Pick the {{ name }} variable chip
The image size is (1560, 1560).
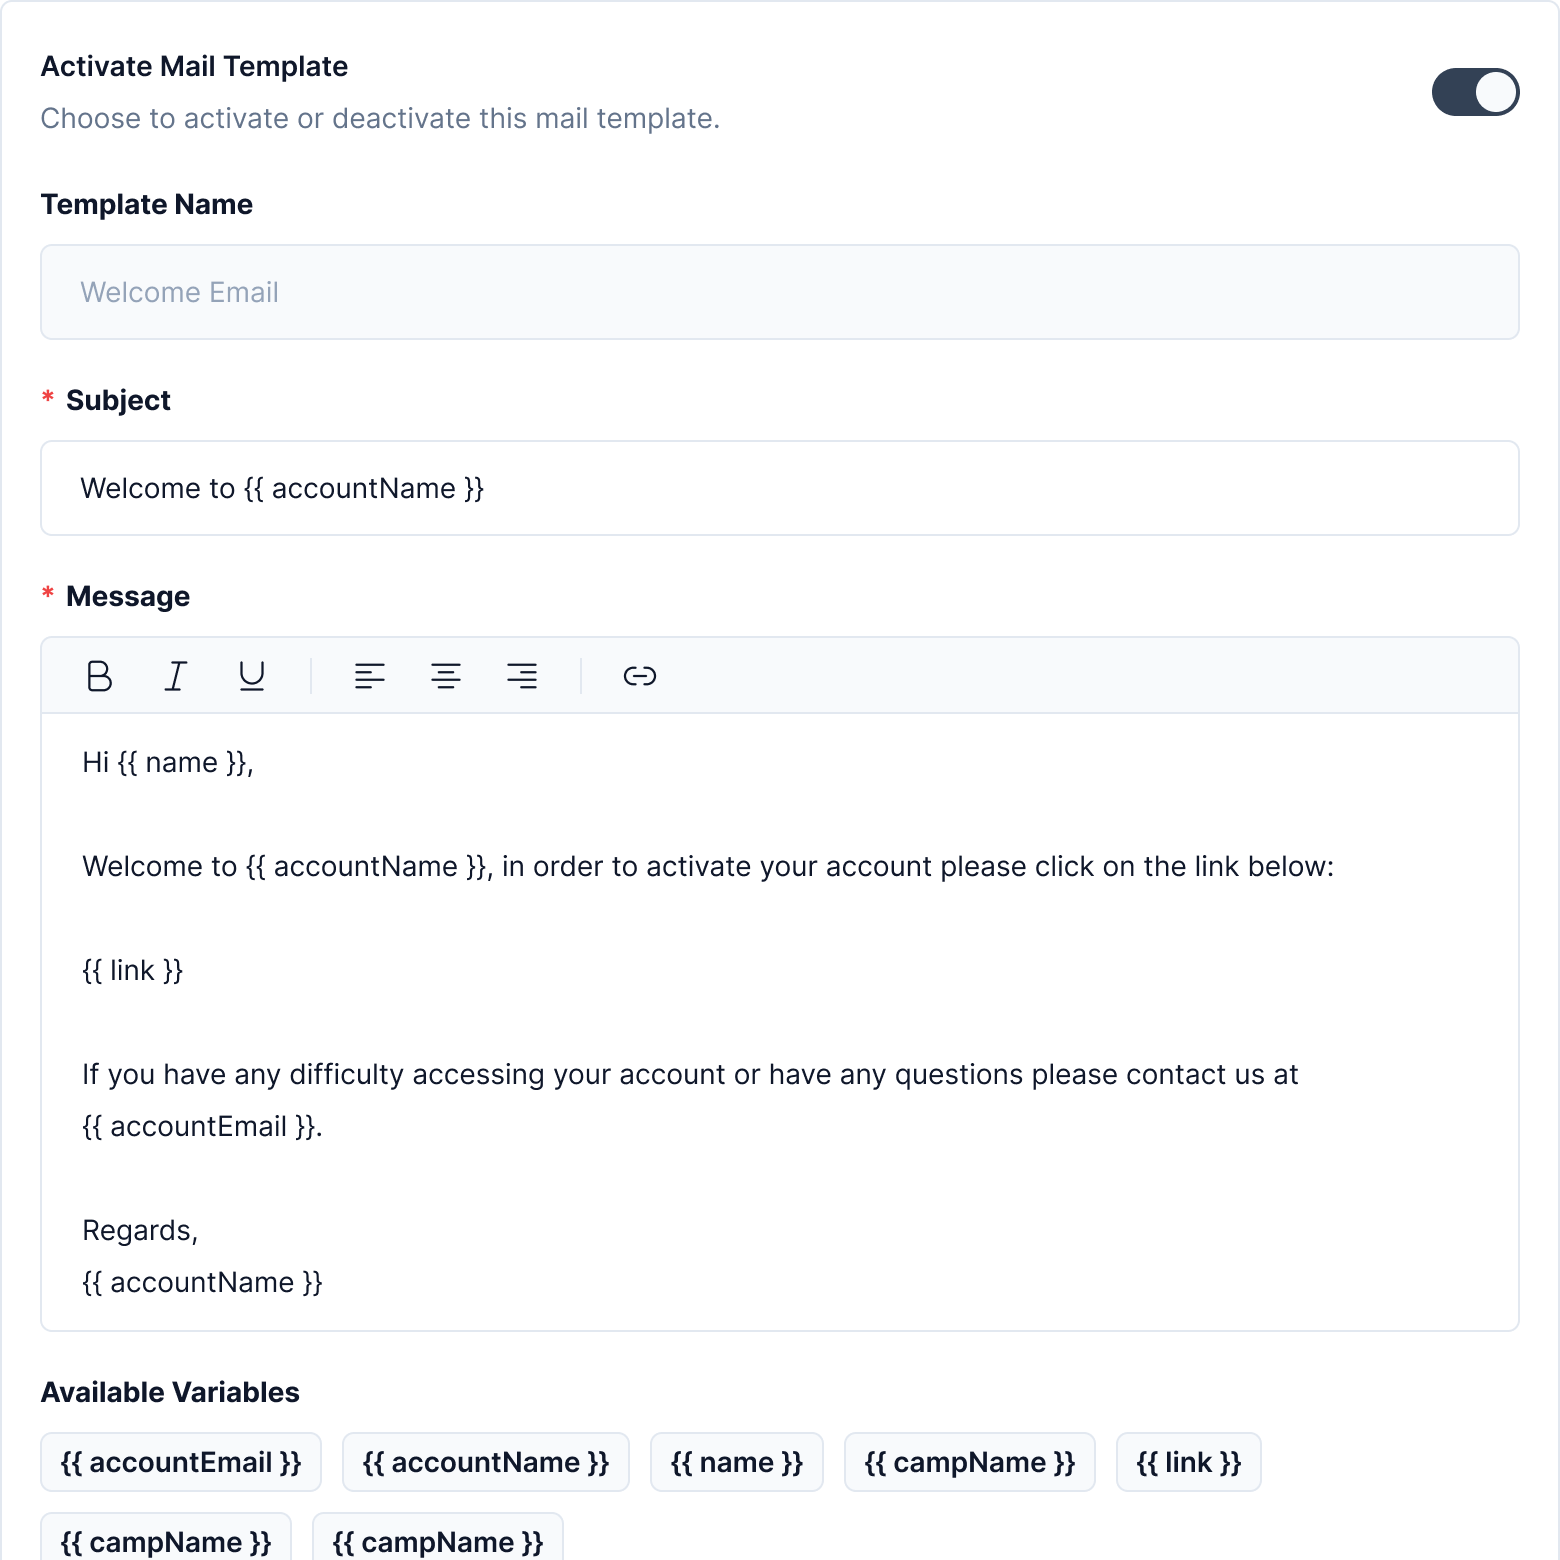click(x=737, y=1462)
